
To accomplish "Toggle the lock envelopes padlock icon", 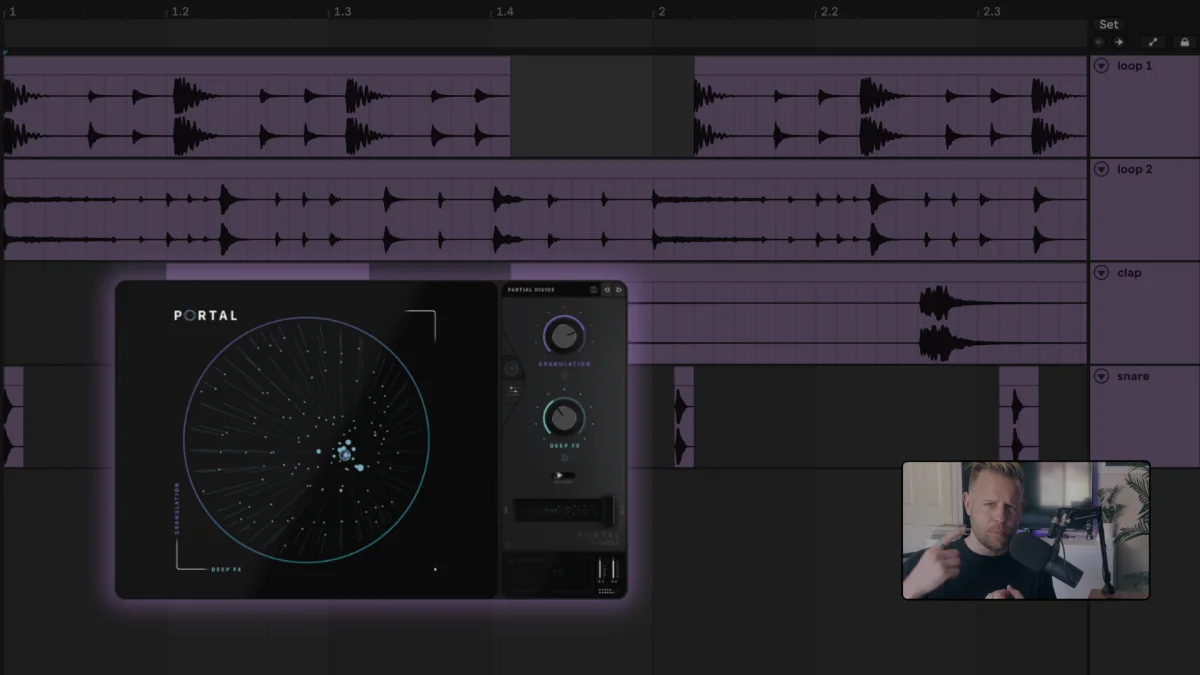I will coord(1184,42).
